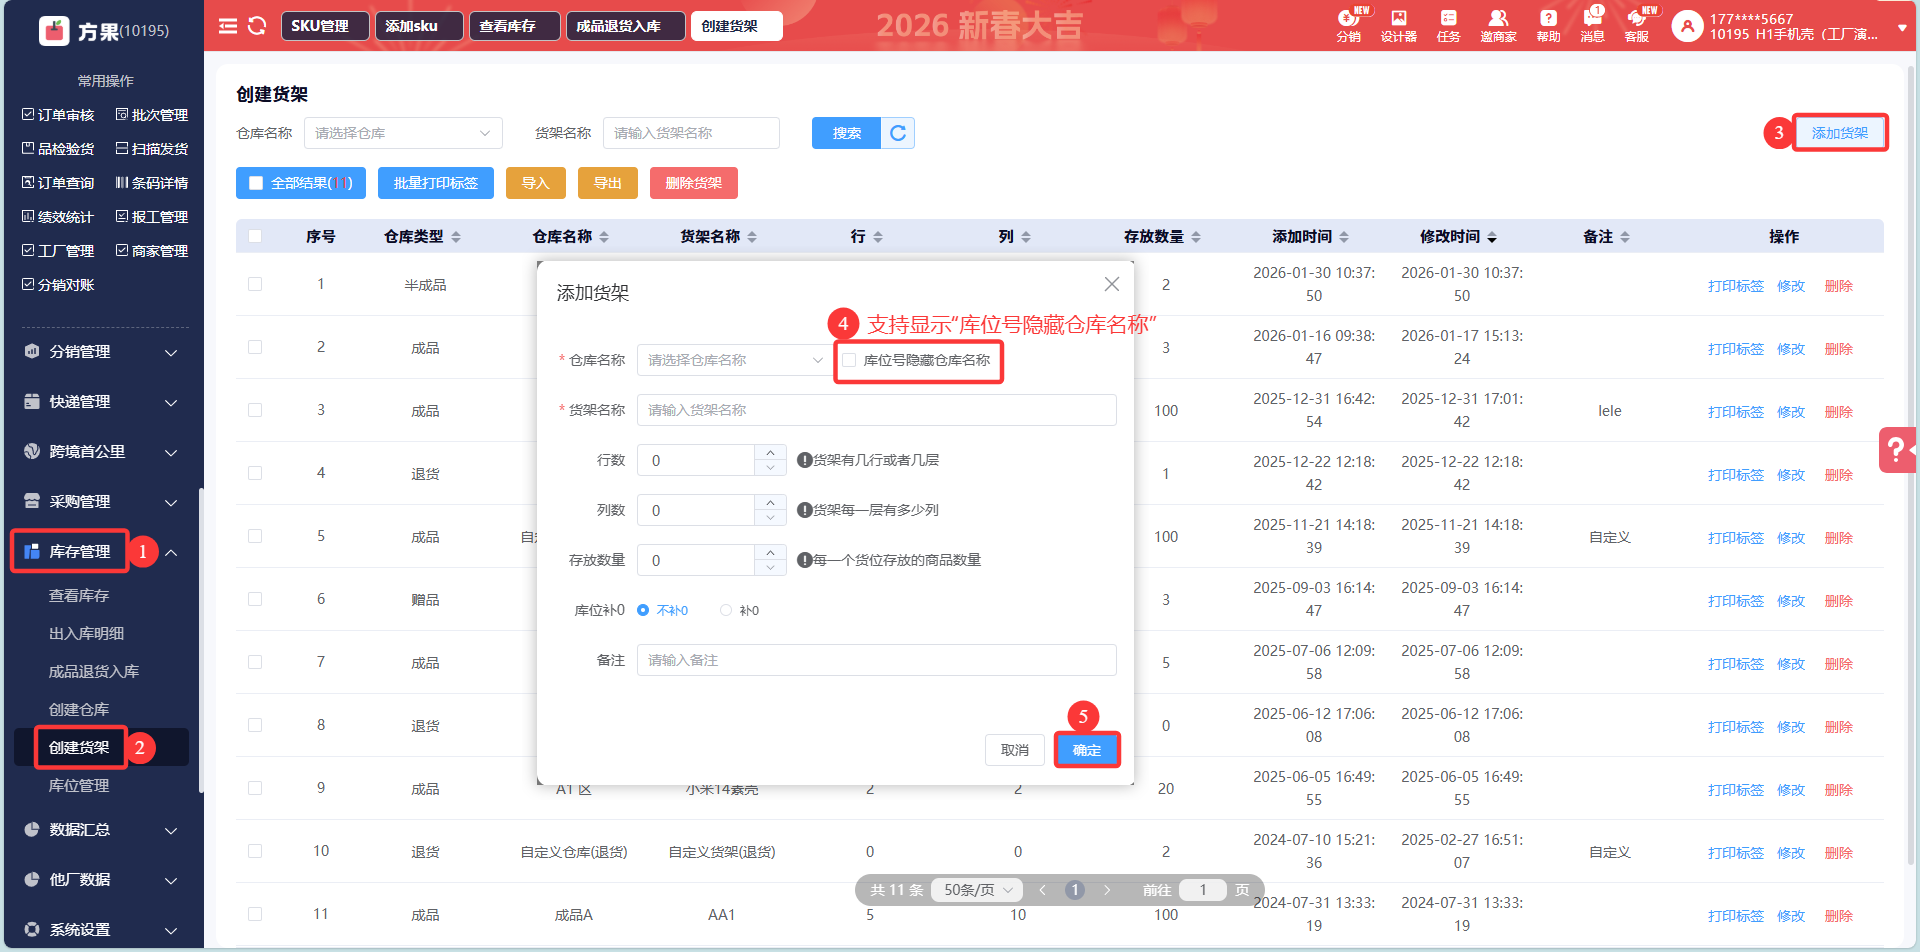Screen dimensions: 1920x952
Task: Open 库位管理 in the sidebar
Action: (79, 786)
